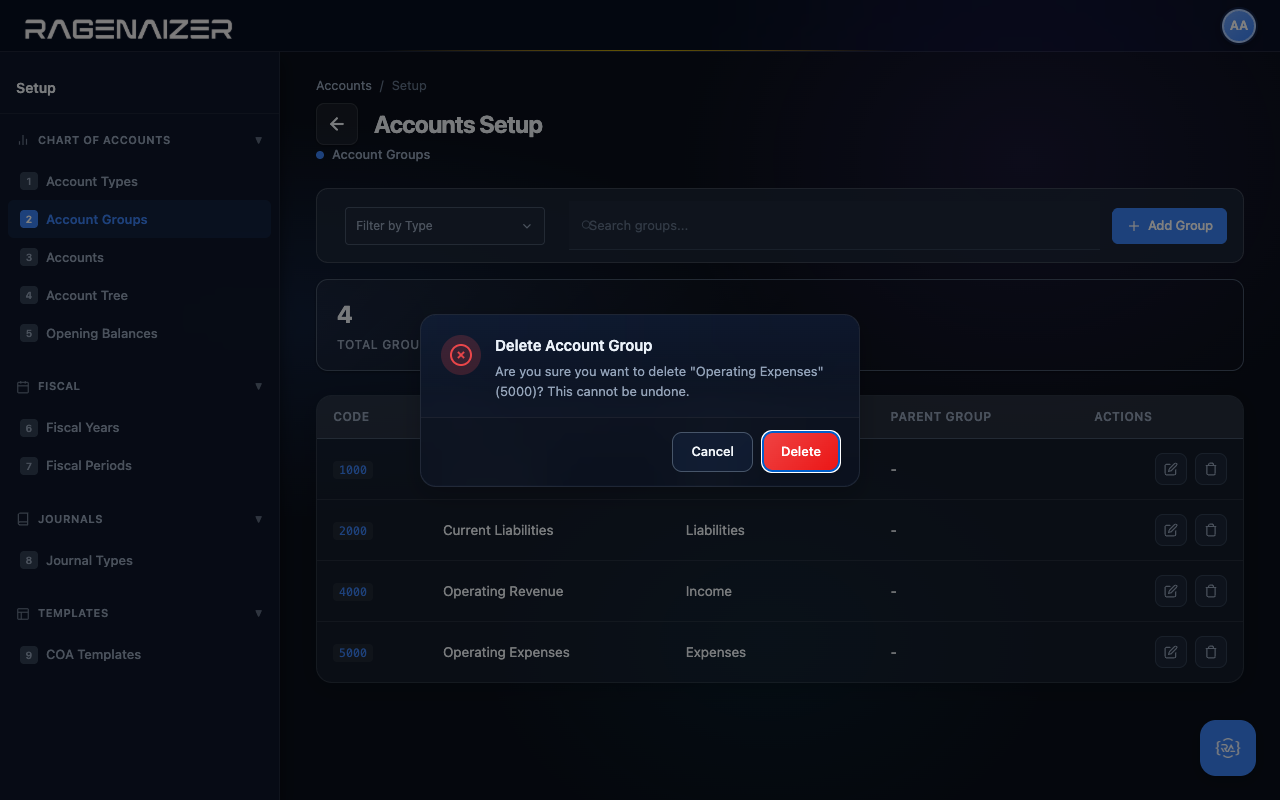Edit the Operating Revenue group
This screenshot has width=1280, height=800.
[x=1170, y=591]
